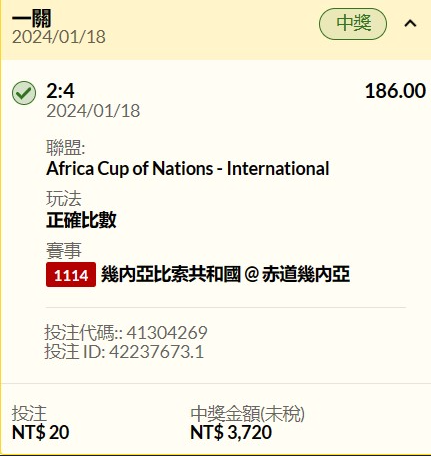The width and height of the screenshot is (431, 456).
Task: Click the 賽事 event label
Action: point(64,251)
